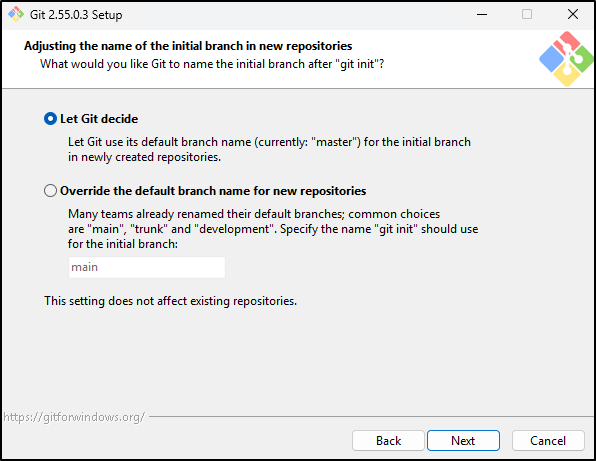Click the branch name input field showing main
Viewport: 596px width, 461px height.
[147, 267]
